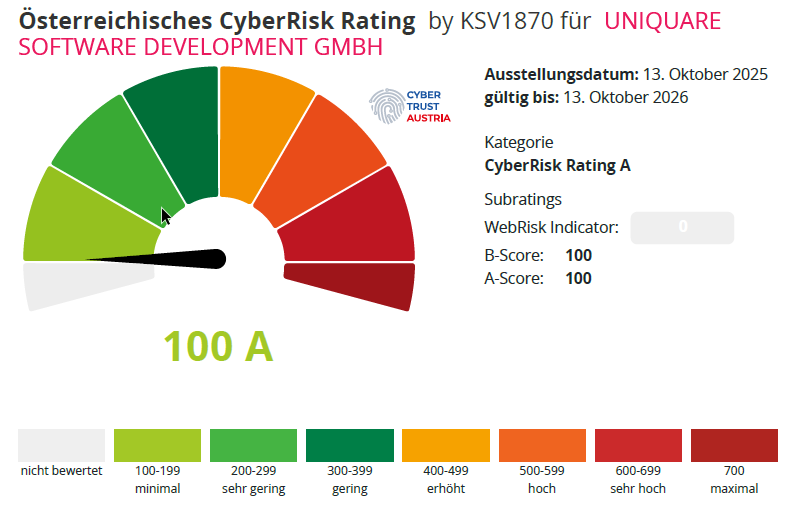This screenshot has height=505, width=812.
Task: Select the 200-299 sehr gering swatch
Action: point(254,445)
